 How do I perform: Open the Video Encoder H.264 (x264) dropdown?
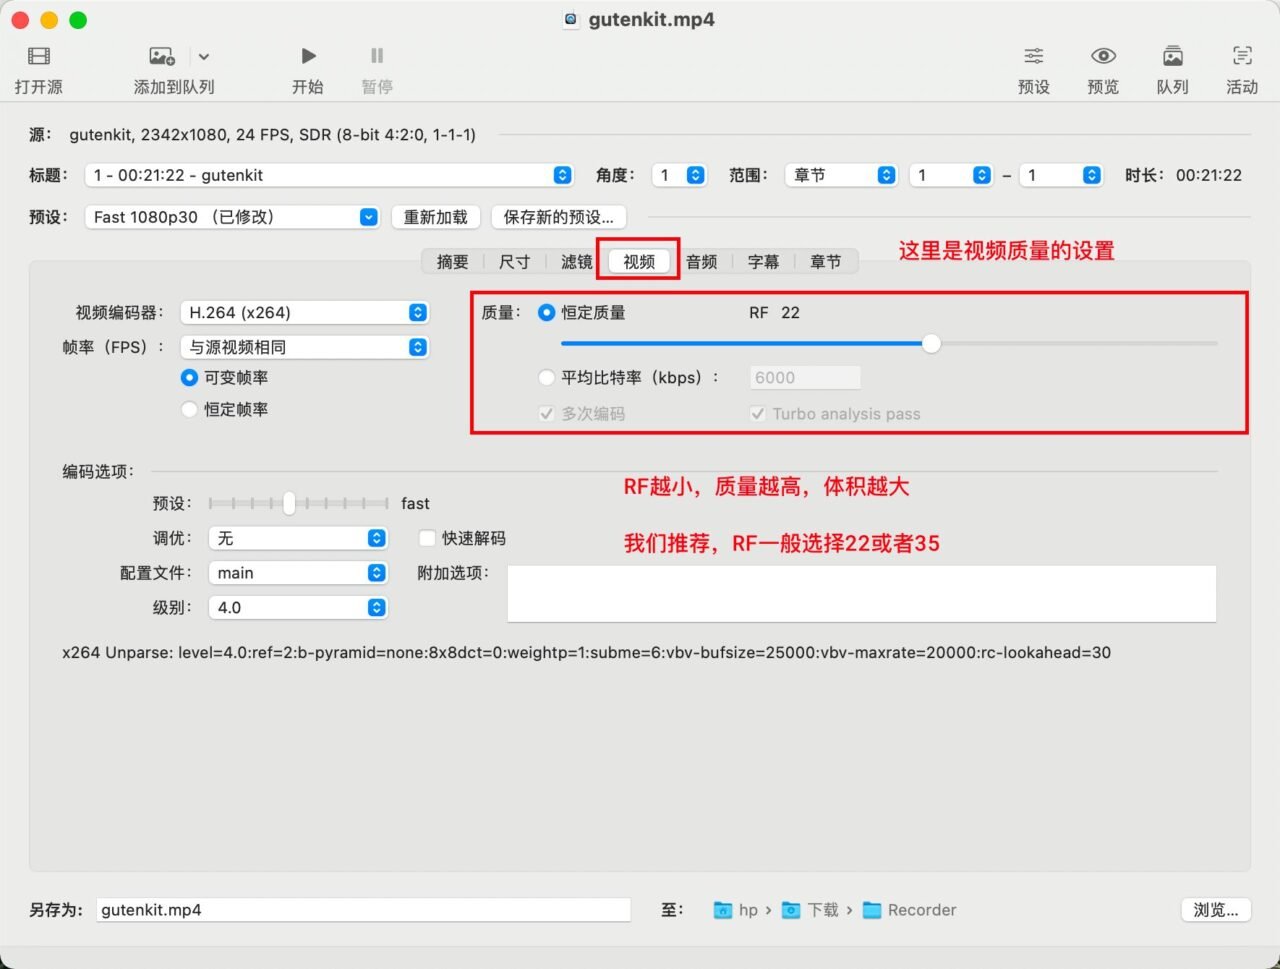(304, 313)
